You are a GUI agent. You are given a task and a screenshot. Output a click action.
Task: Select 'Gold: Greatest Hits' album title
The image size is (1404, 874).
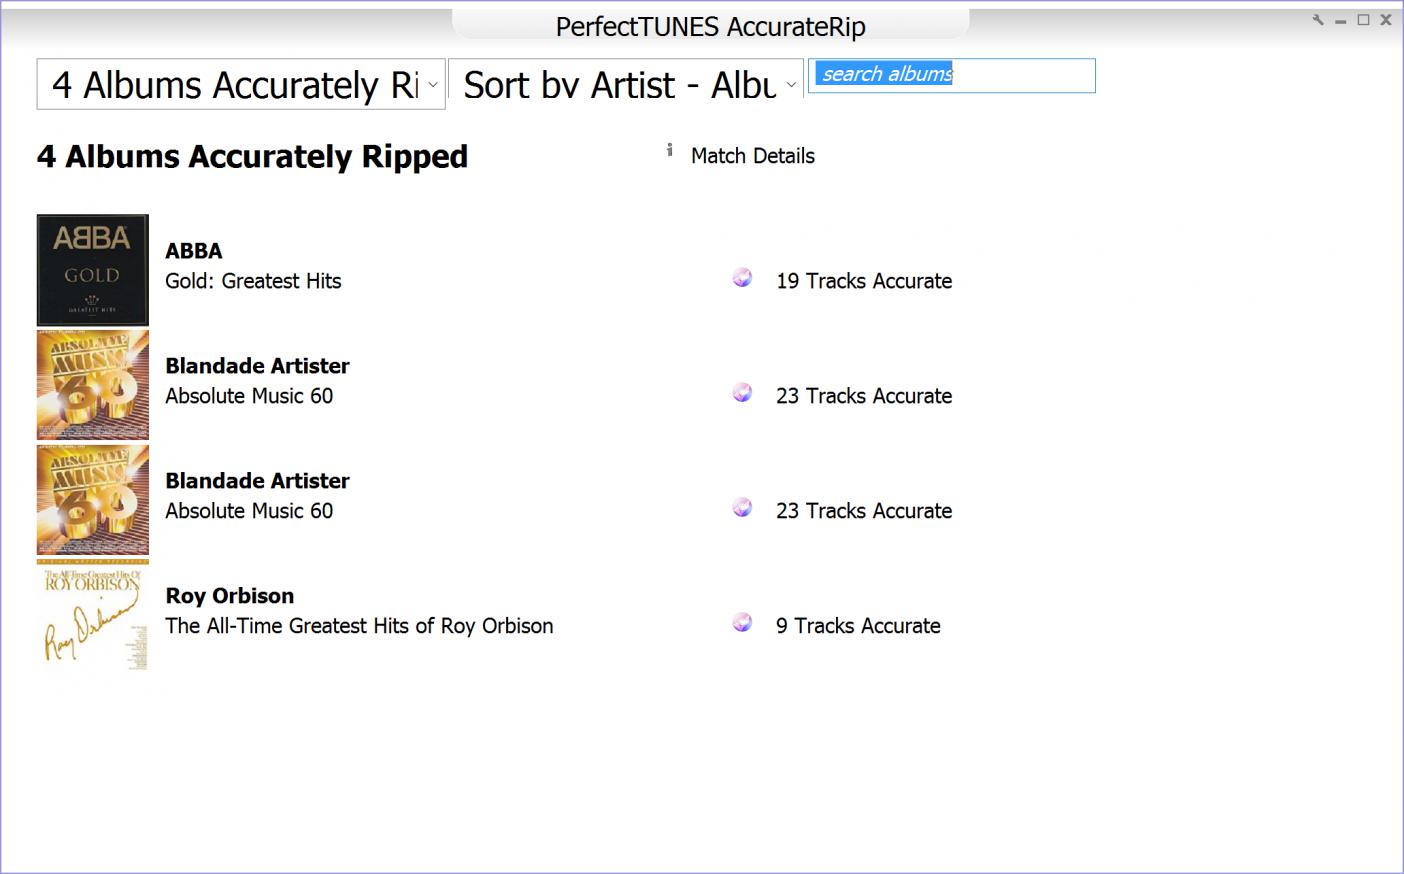[x=253, y=281]
